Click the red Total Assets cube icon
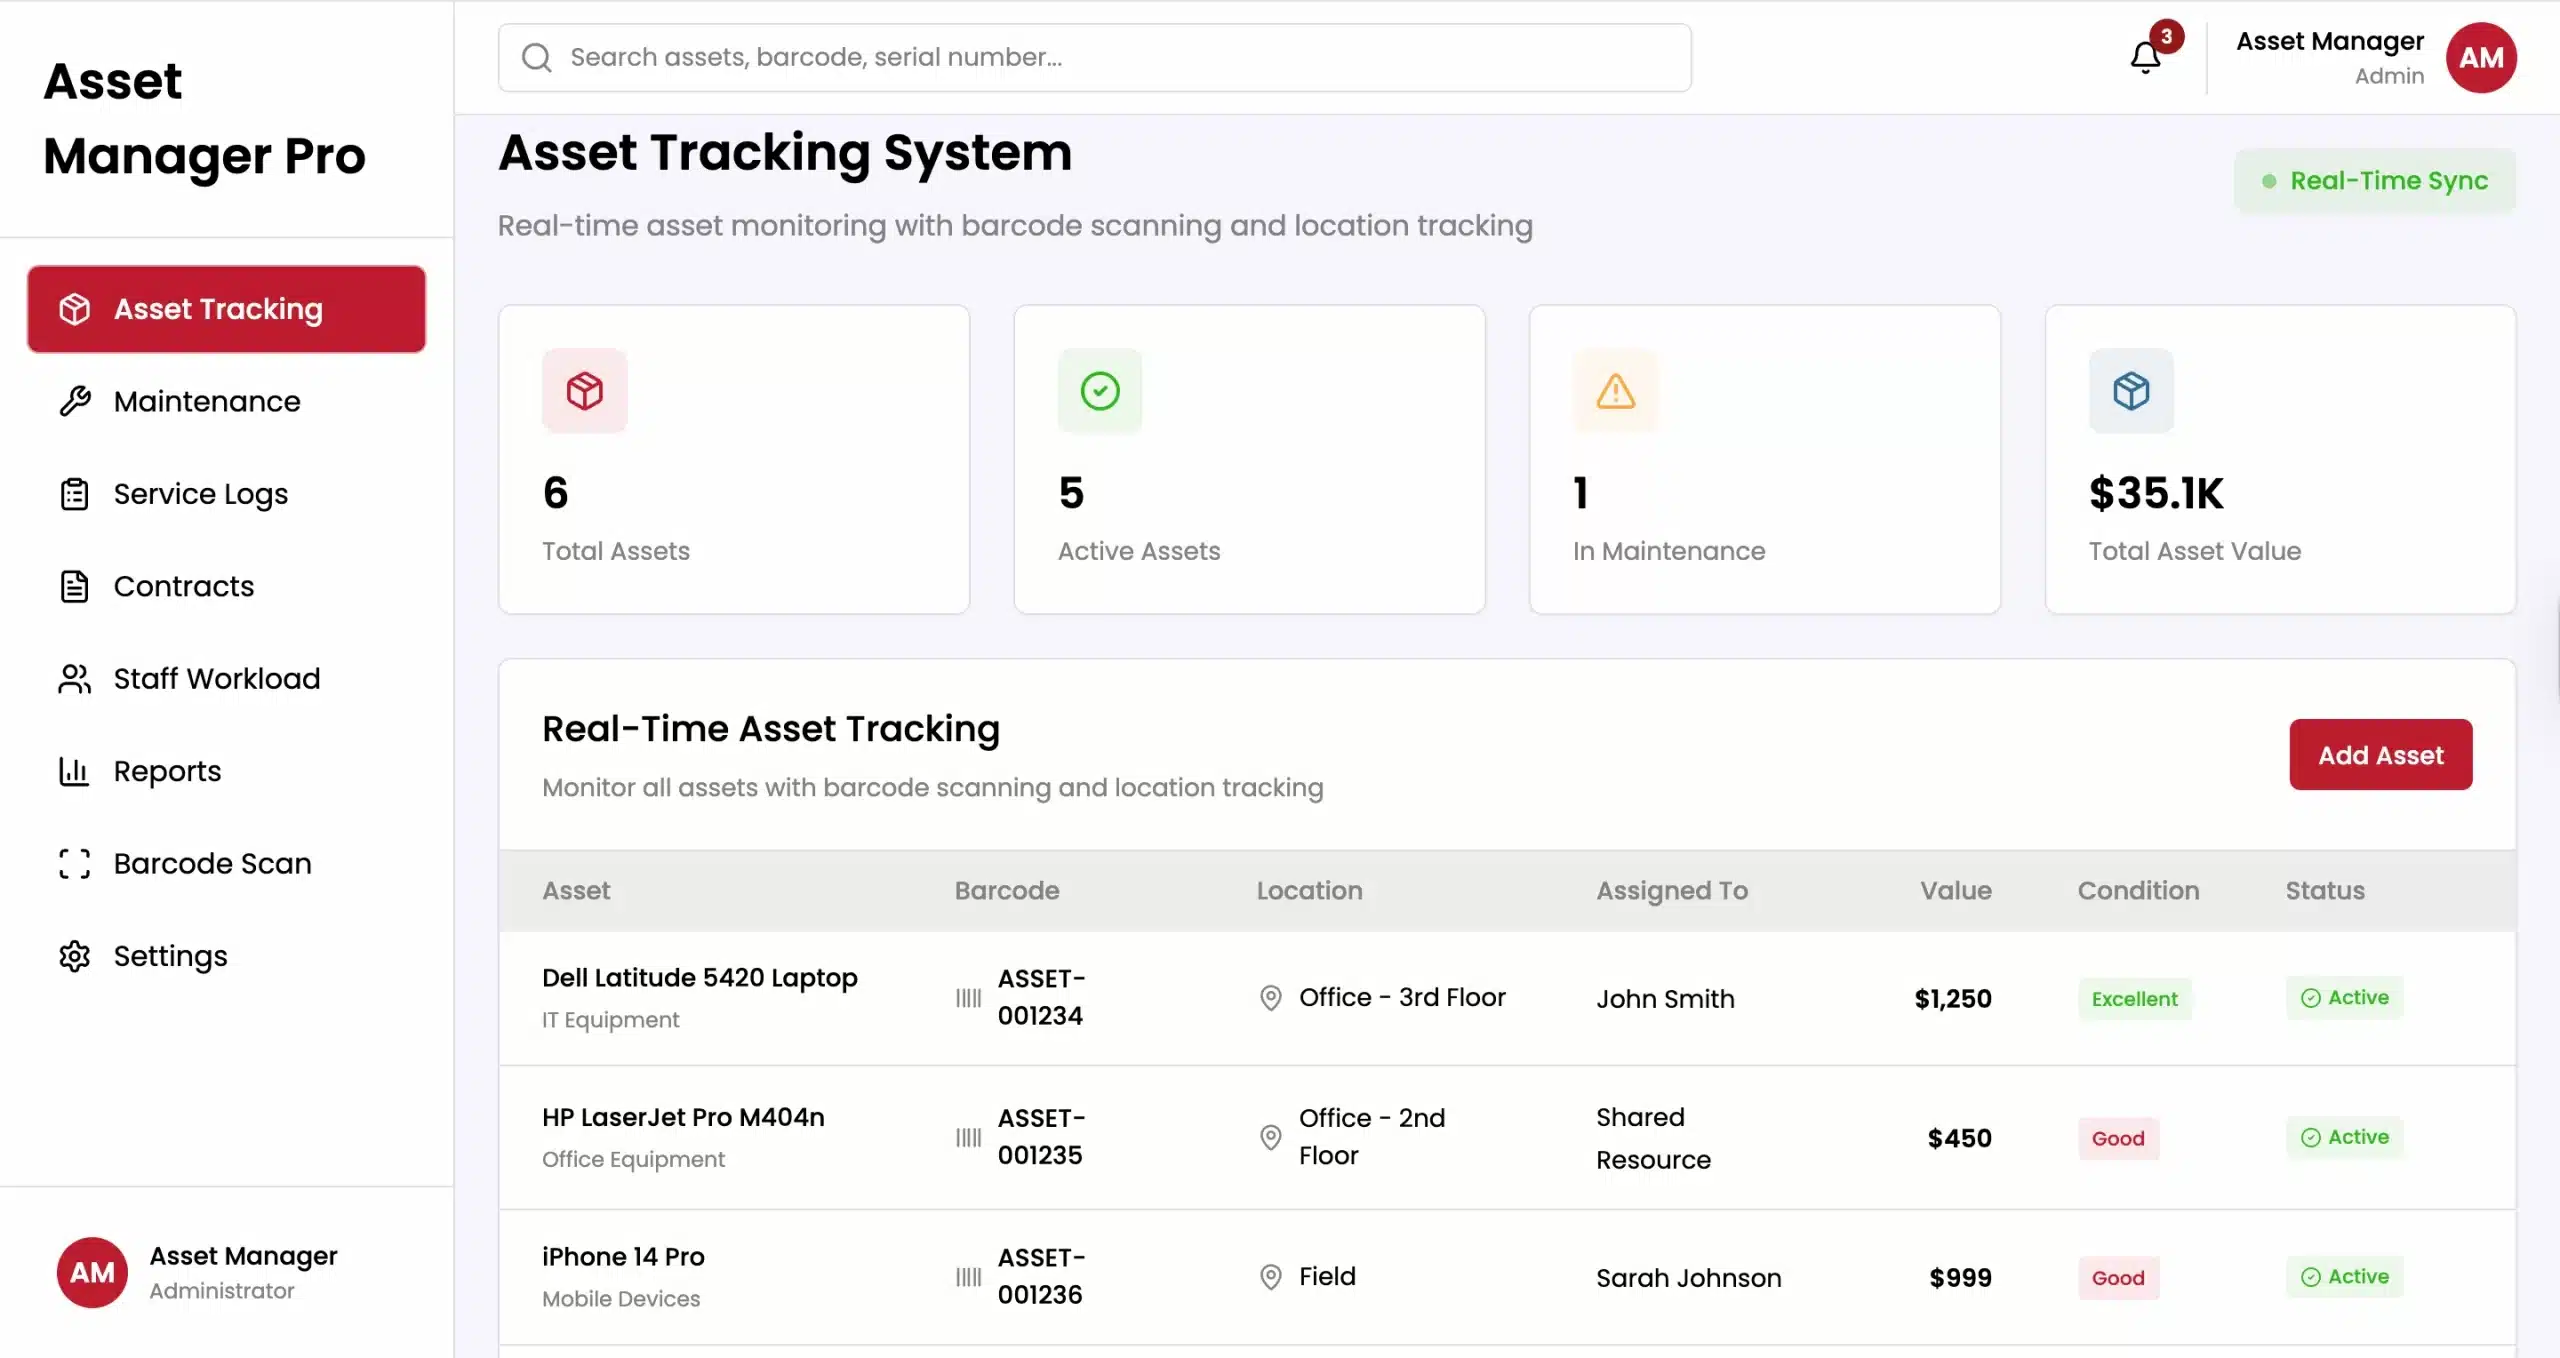Viewport: 2560px width, 1358px height. click(x=585, y=391)
